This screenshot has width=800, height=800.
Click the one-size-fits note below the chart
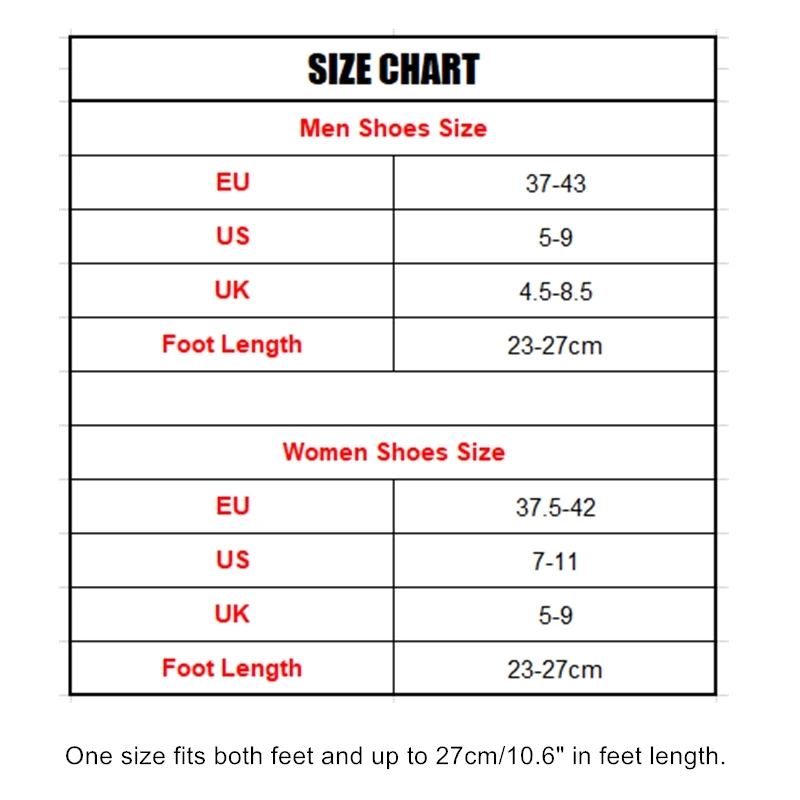click(x=395, y=756)
